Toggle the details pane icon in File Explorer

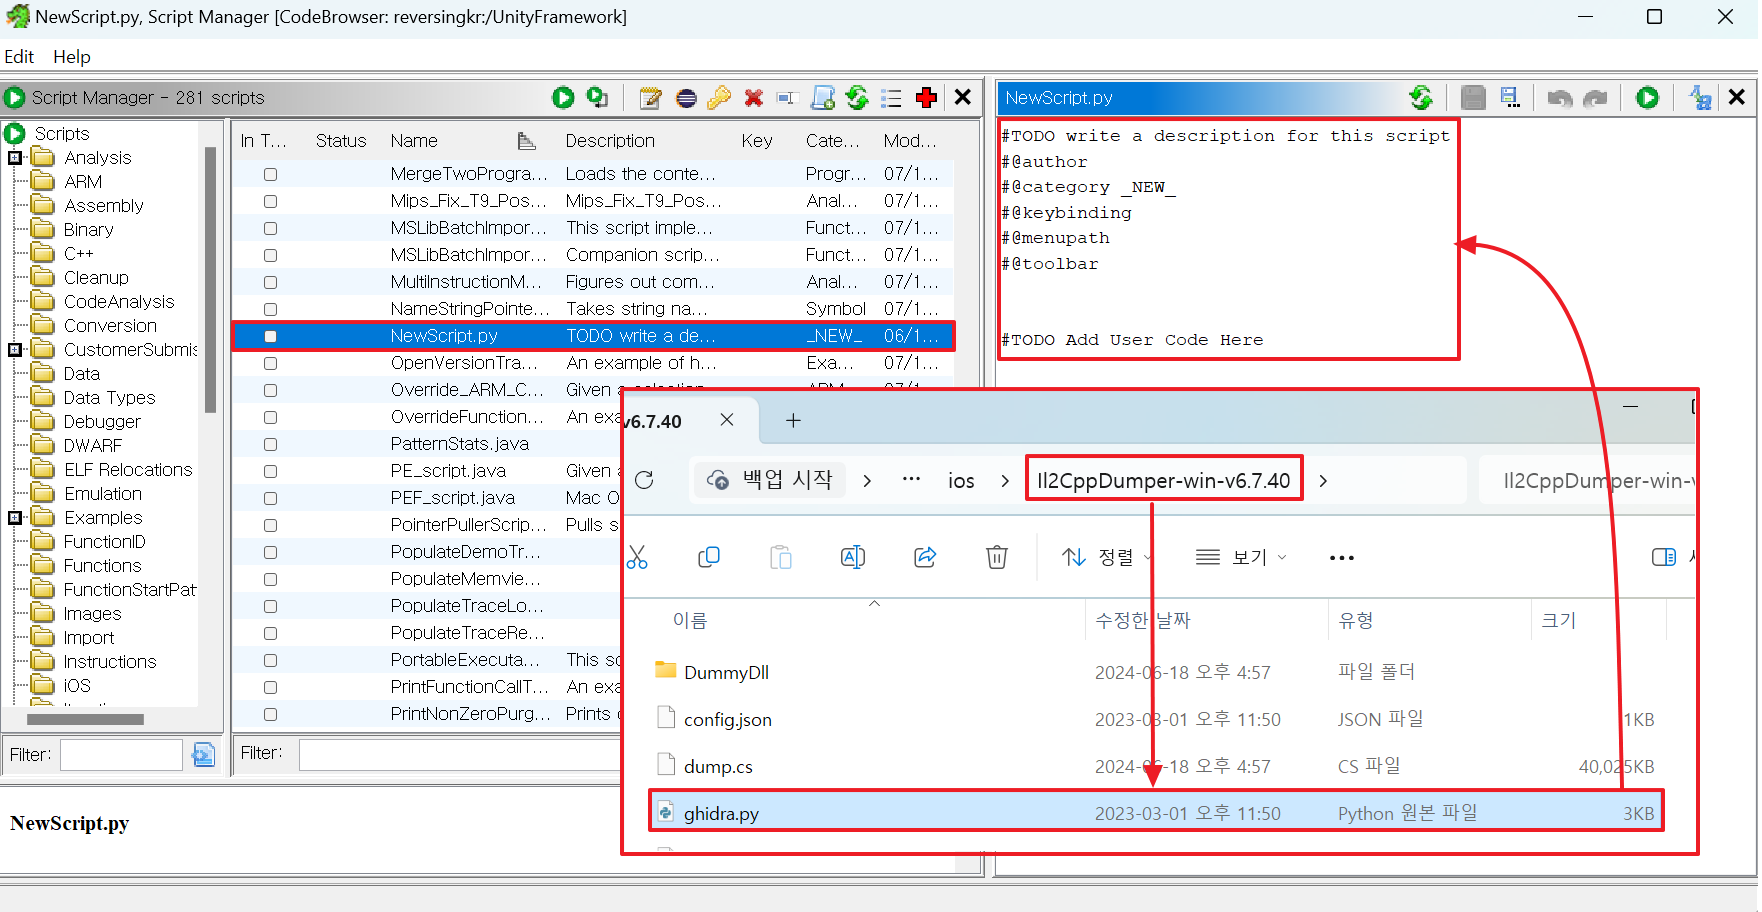(1664, 557)
